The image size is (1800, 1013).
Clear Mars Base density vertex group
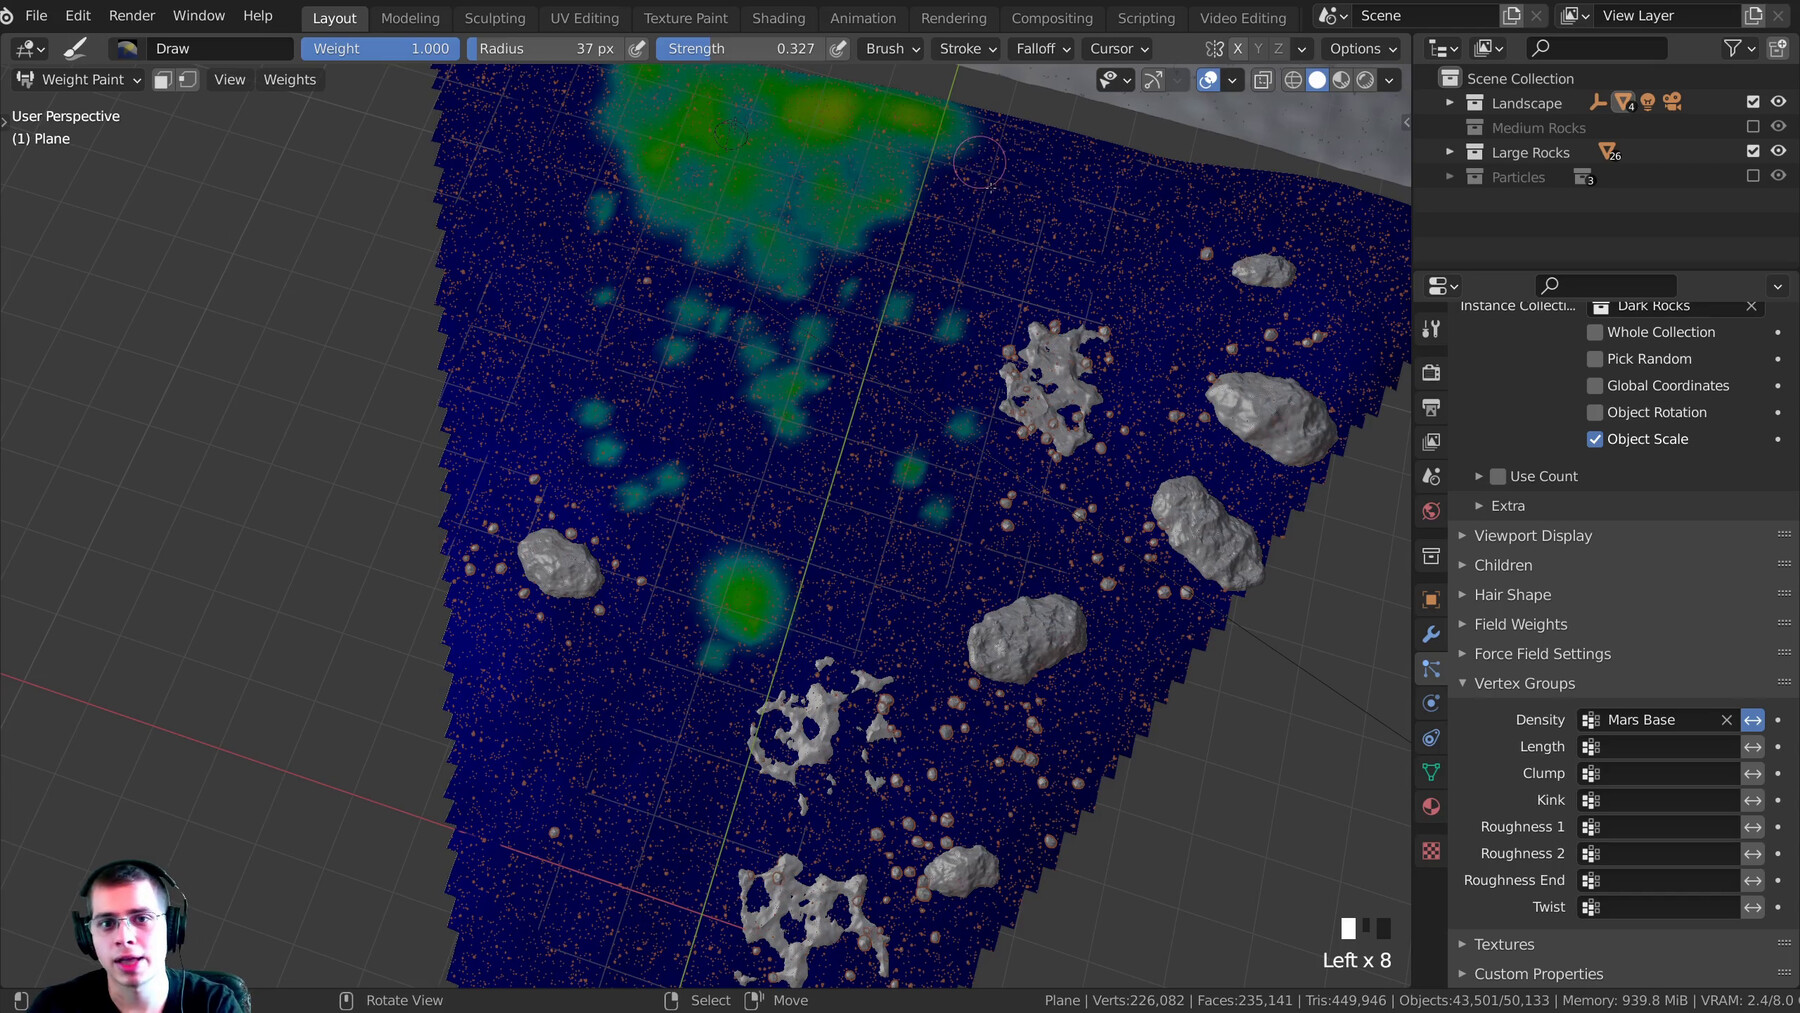1726,720
